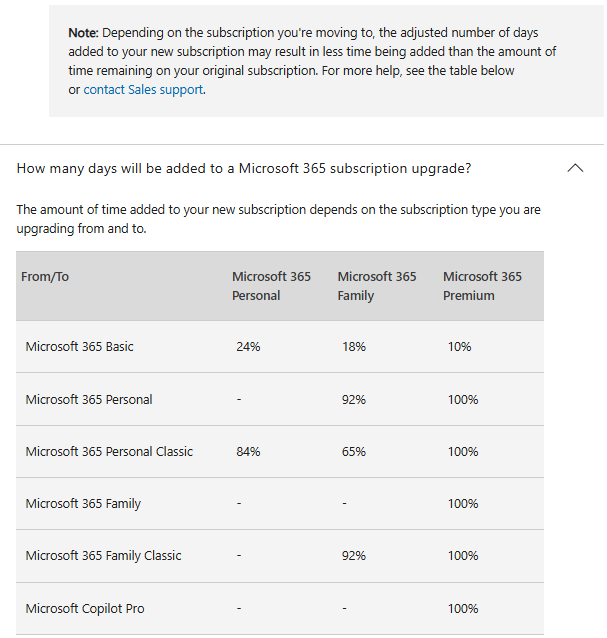Click the Microsoft 365 Basic row label
The image size is (607, 638).
coord(80,347)
